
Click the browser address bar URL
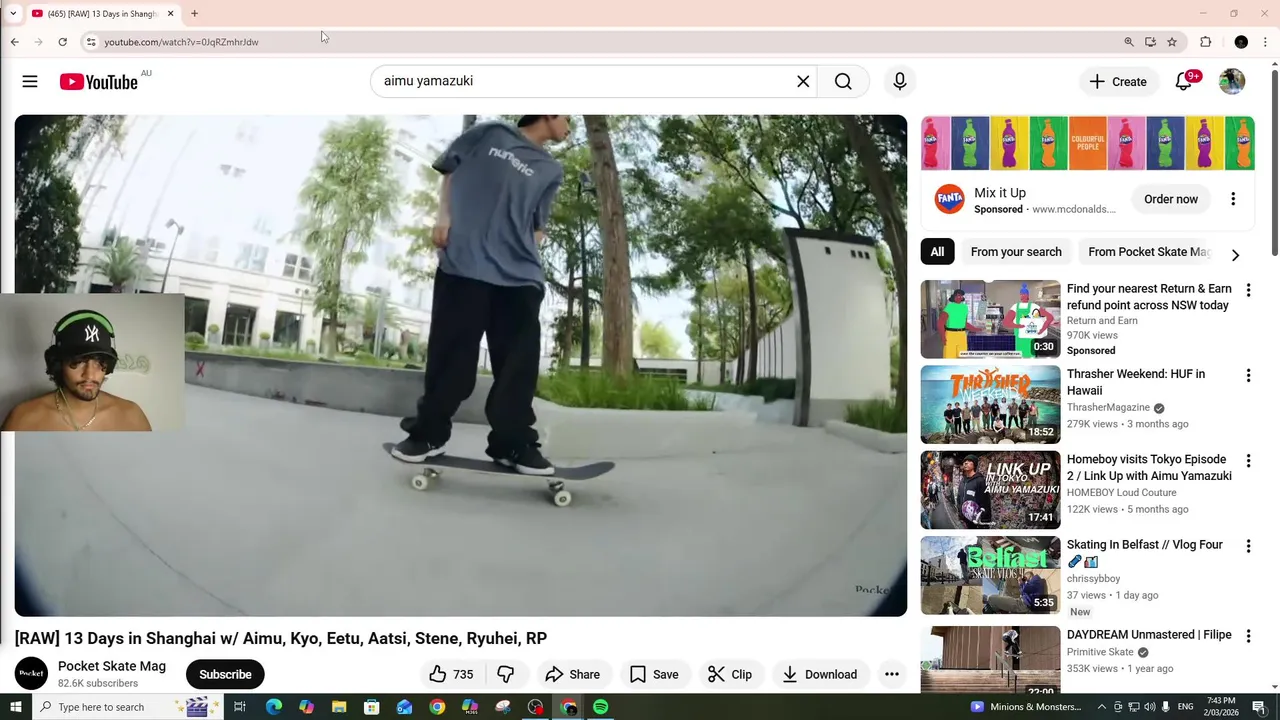tap(181, 42)
